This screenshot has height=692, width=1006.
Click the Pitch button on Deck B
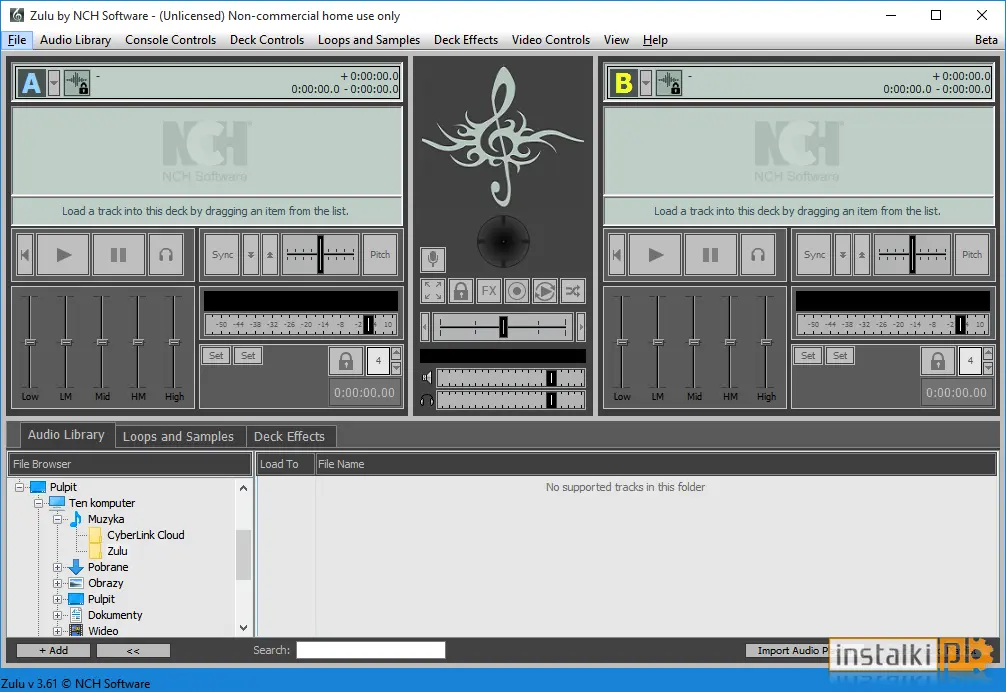click(972, 255)
